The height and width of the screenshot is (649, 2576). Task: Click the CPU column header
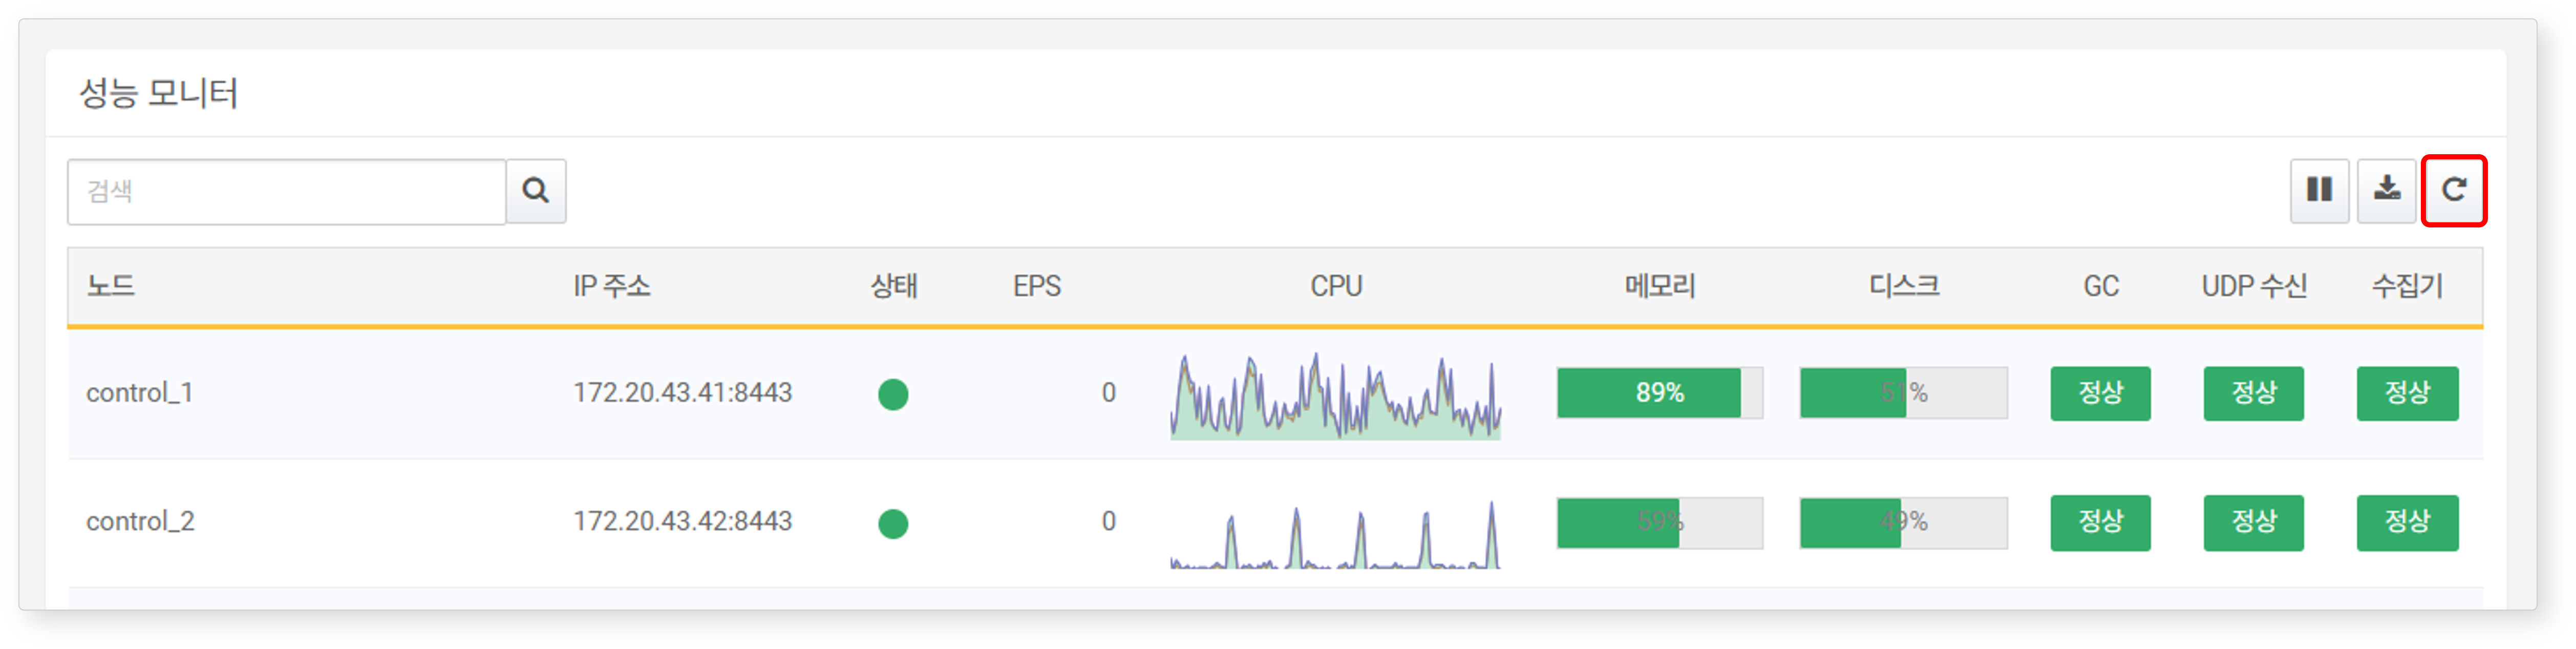(x=1336, y=287)
